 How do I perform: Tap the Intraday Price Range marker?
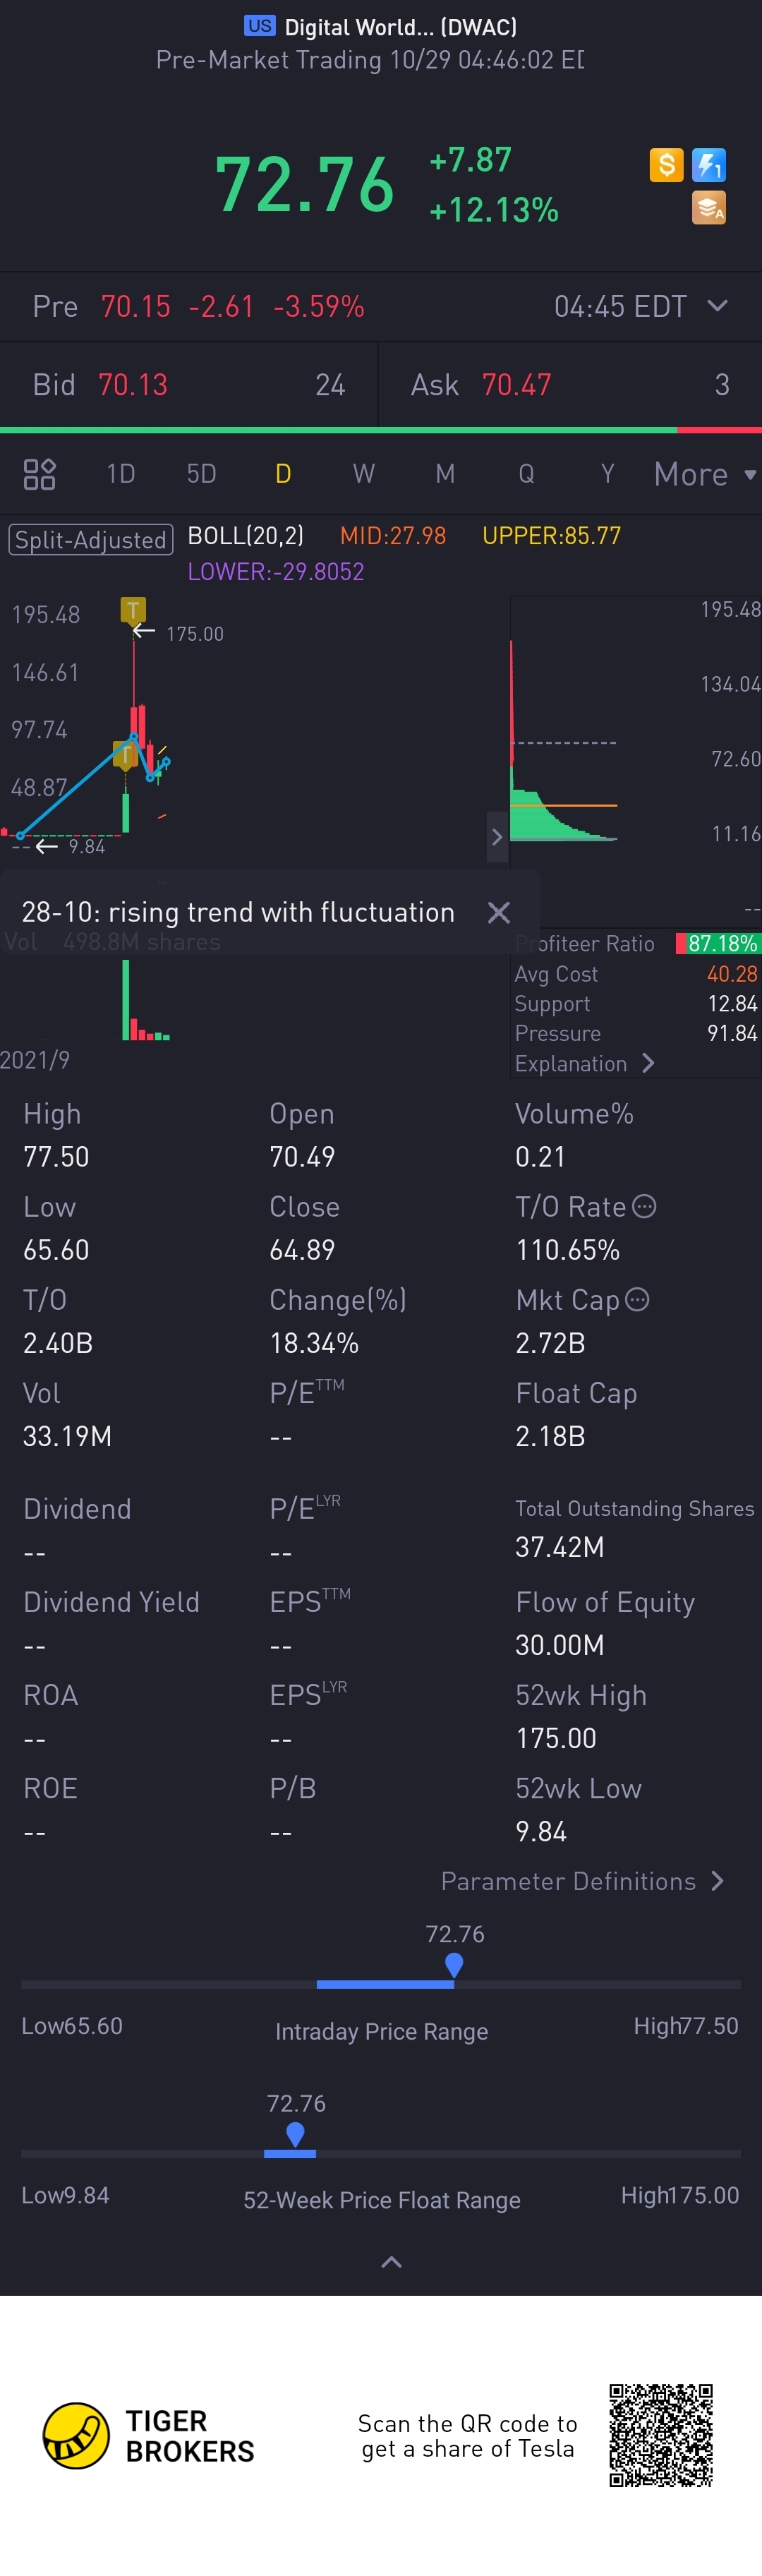pos(454,1965)
